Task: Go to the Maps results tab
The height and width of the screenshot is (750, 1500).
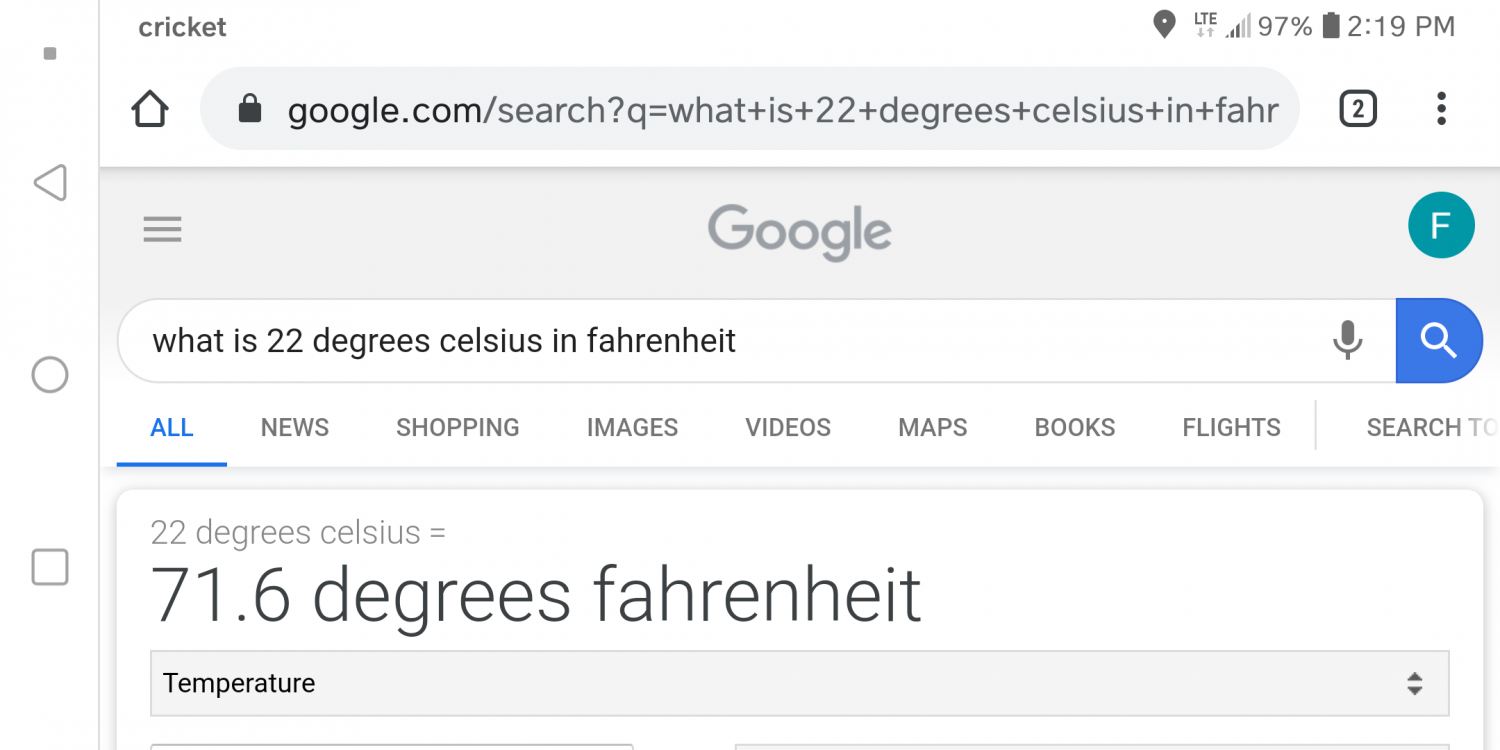Action: [x=932, y=428]
